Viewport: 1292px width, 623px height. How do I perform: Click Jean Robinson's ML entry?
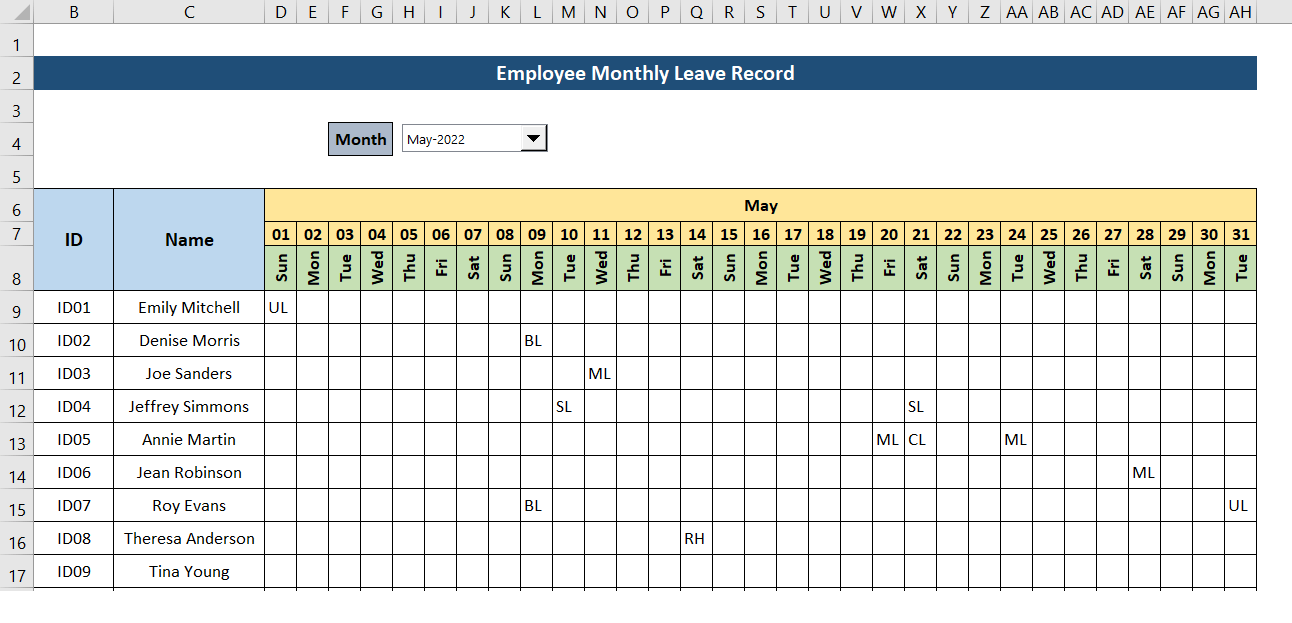(x=1144, y=472)
